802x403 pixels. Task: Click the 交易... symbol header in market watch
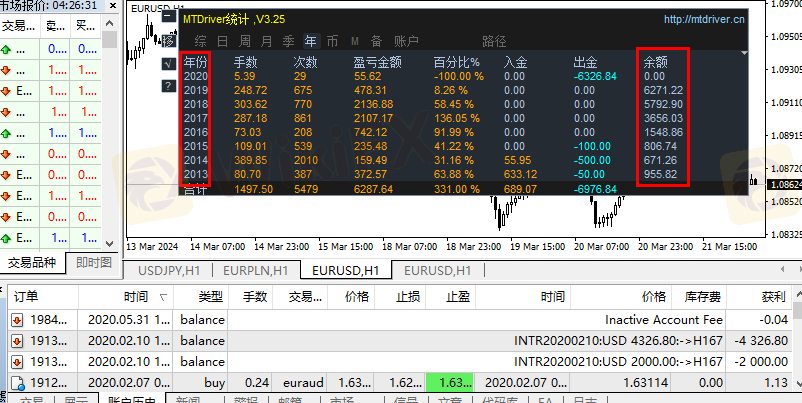[19, 25]
